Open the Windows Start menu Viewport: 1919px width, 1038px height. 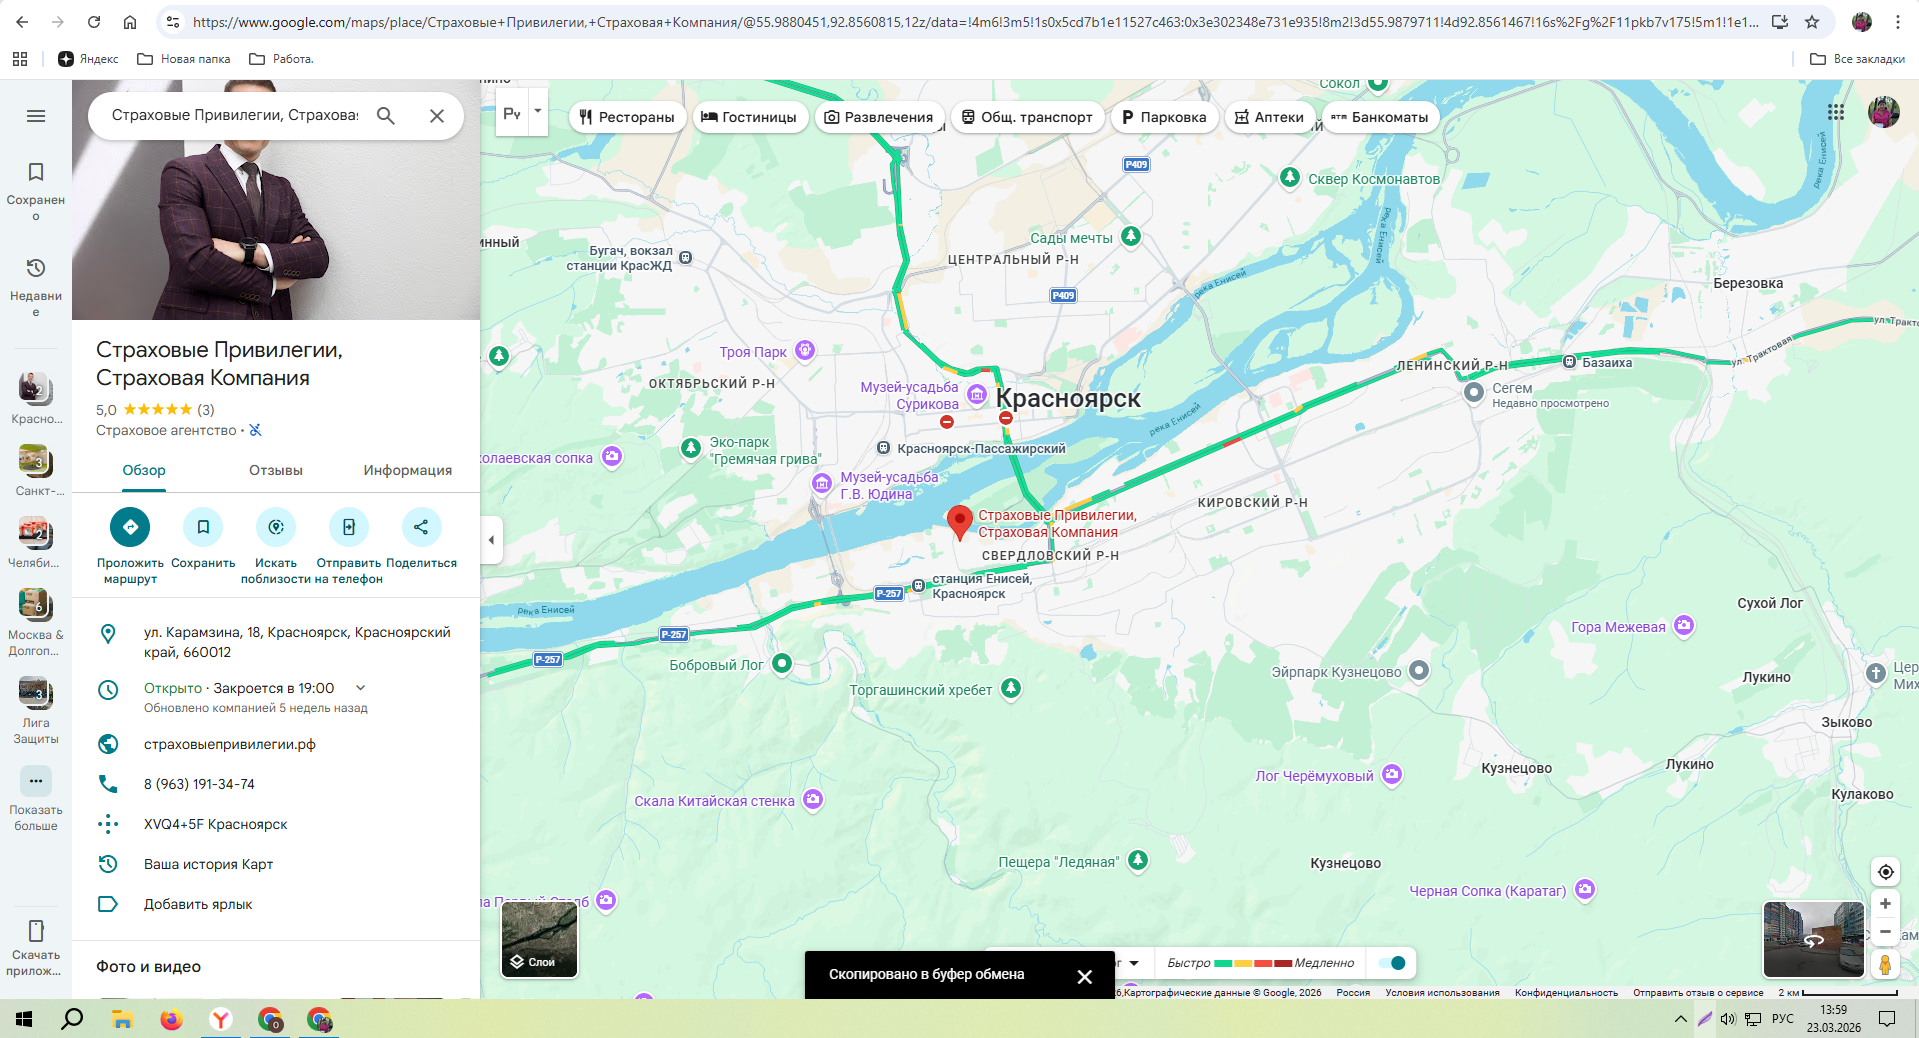[x=24, y=1019]
